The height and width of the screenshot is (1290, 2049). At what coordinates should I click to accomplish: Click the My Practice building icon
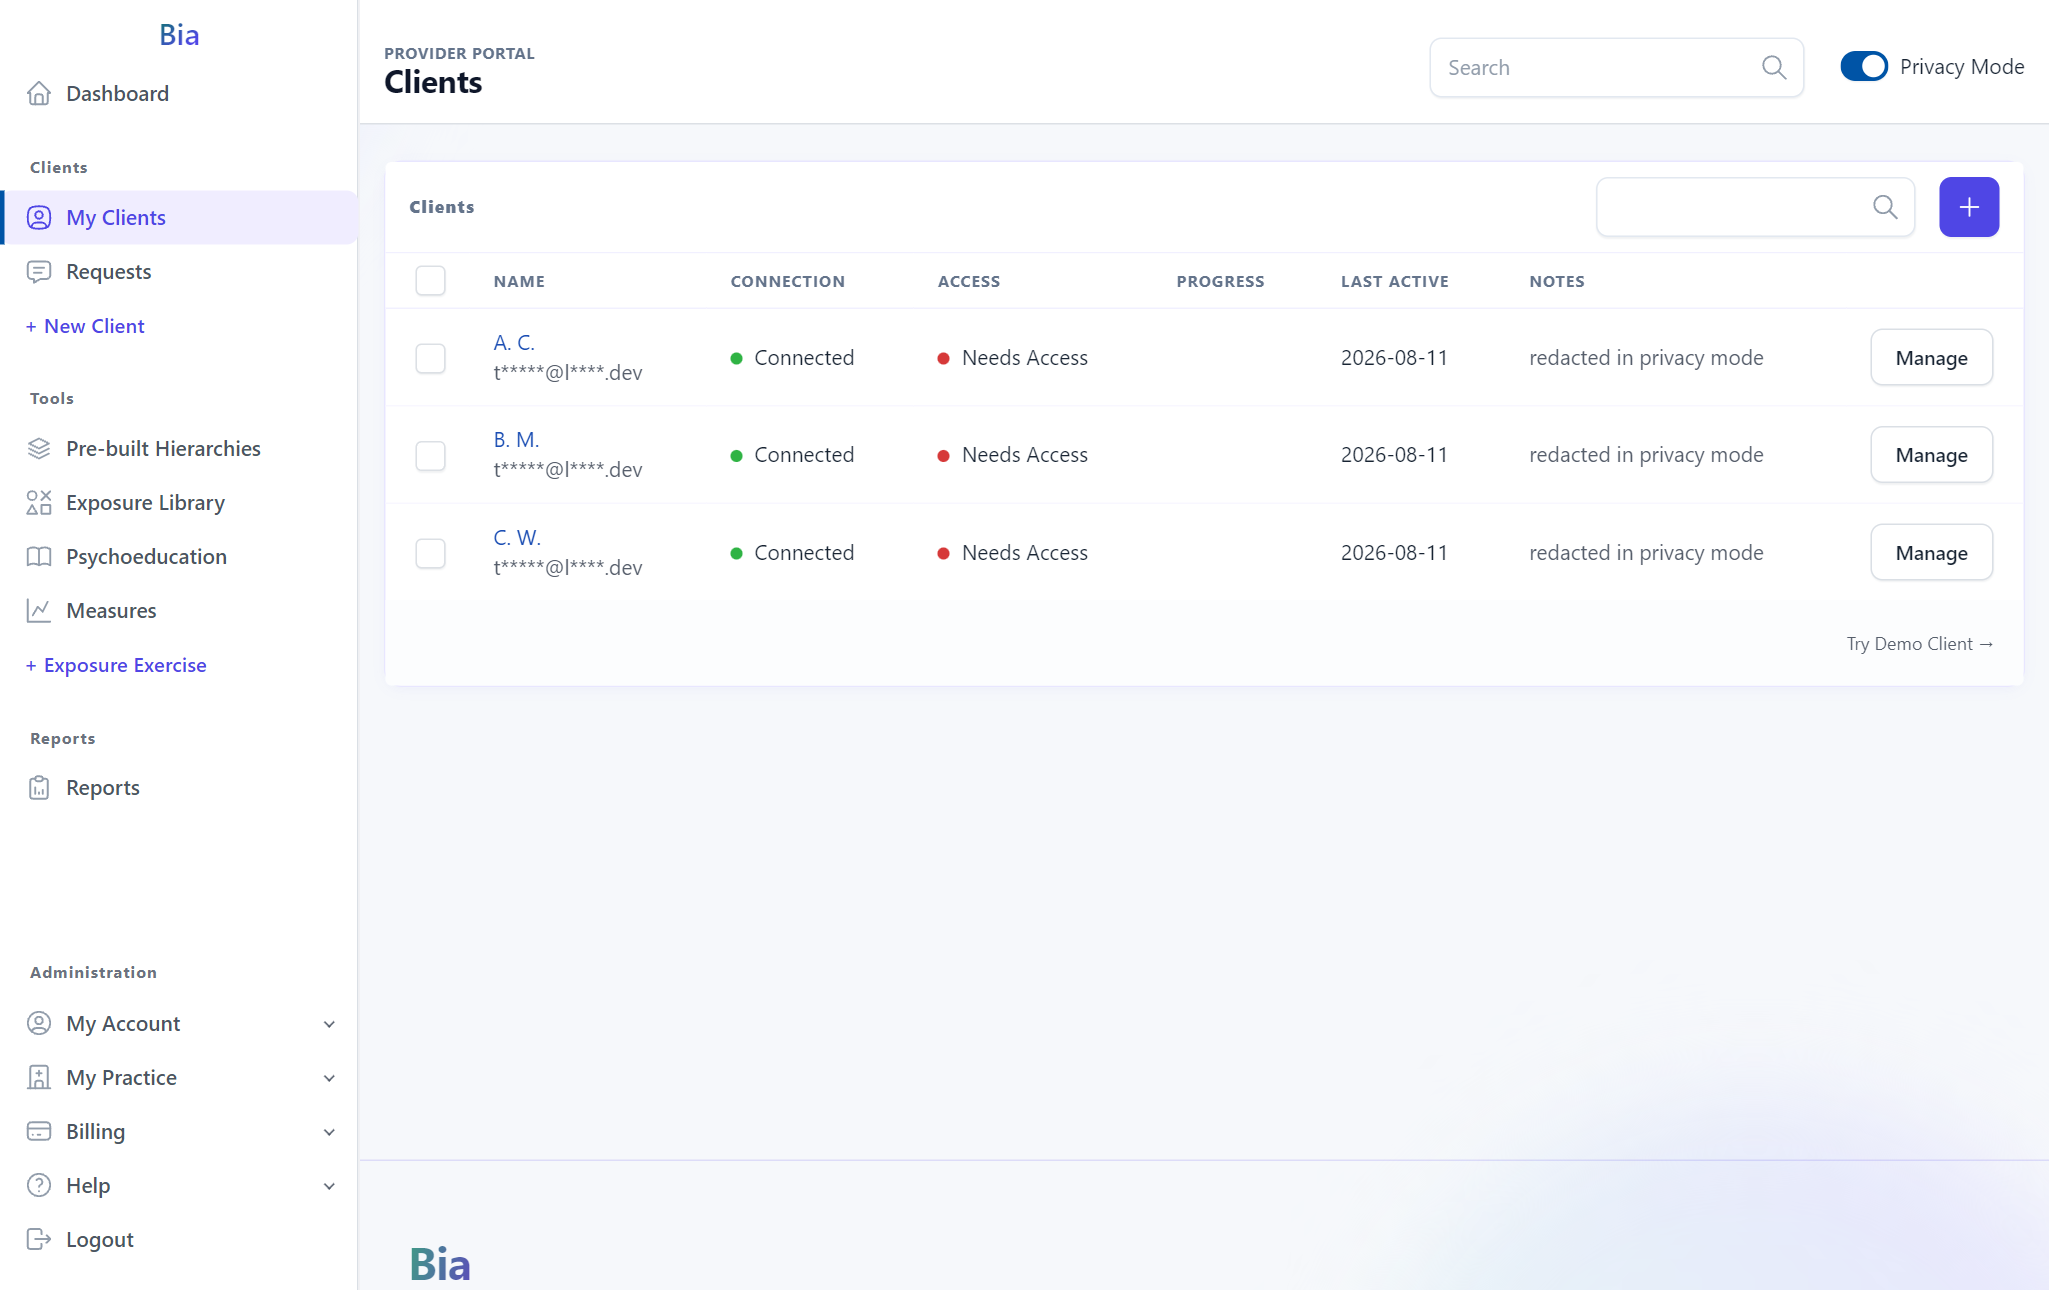tap(39, 1077)
